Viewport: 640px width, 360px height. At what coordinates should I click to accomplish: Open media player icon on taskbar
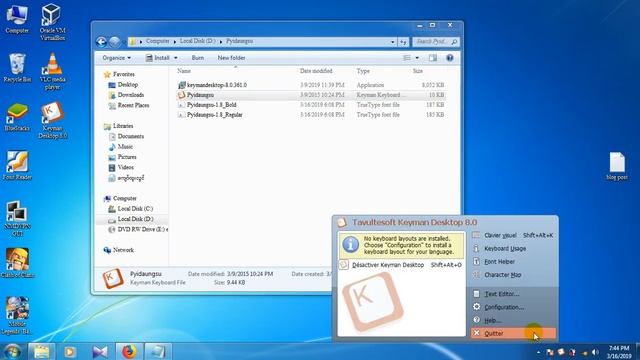(70, 351)
